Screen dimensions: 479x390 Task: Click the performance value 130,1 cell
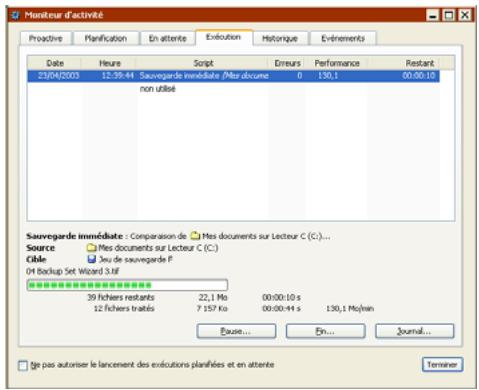coord(328,76)
